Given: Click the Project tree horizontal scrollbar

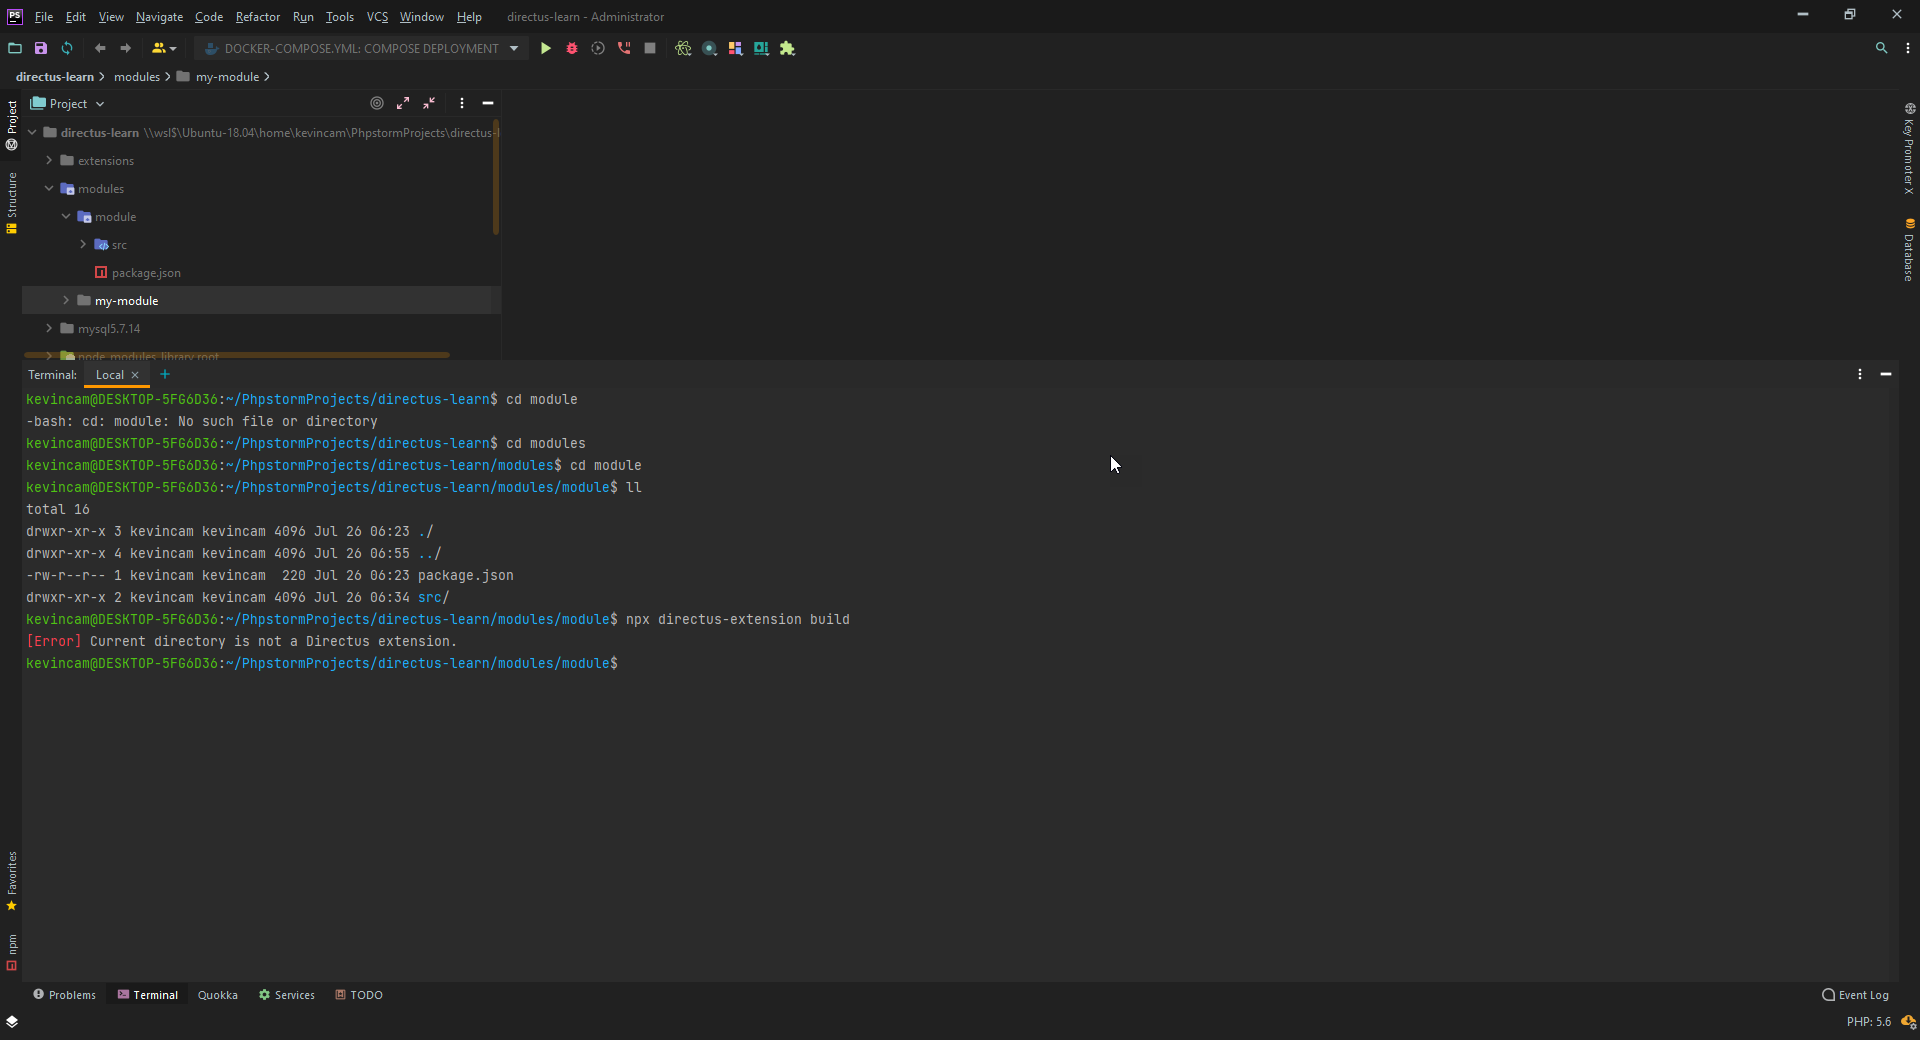Looking at the screenshot, I should pyautogui.click(x=237, y=354).
